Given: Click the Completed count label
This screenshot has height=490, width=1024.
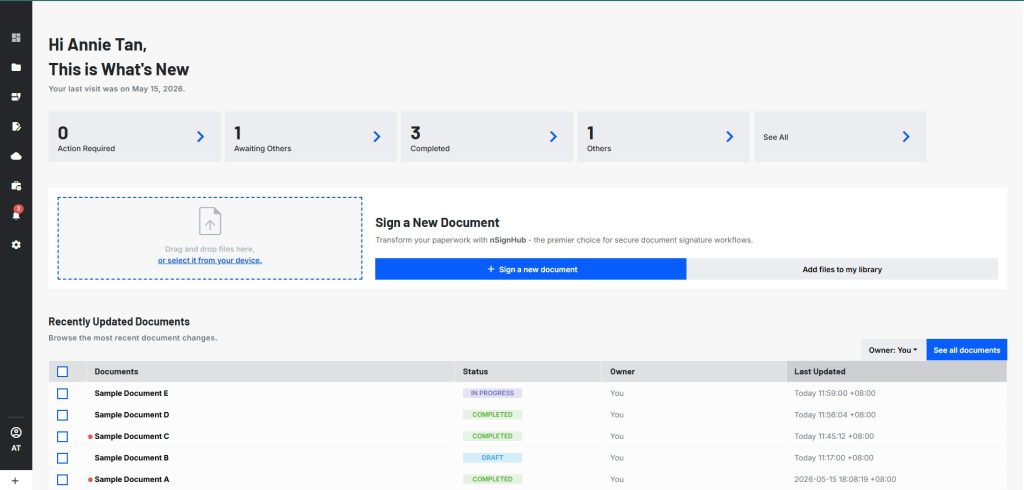Looking at the screenshot, I should pyautogui.click(x=430, y=149).
